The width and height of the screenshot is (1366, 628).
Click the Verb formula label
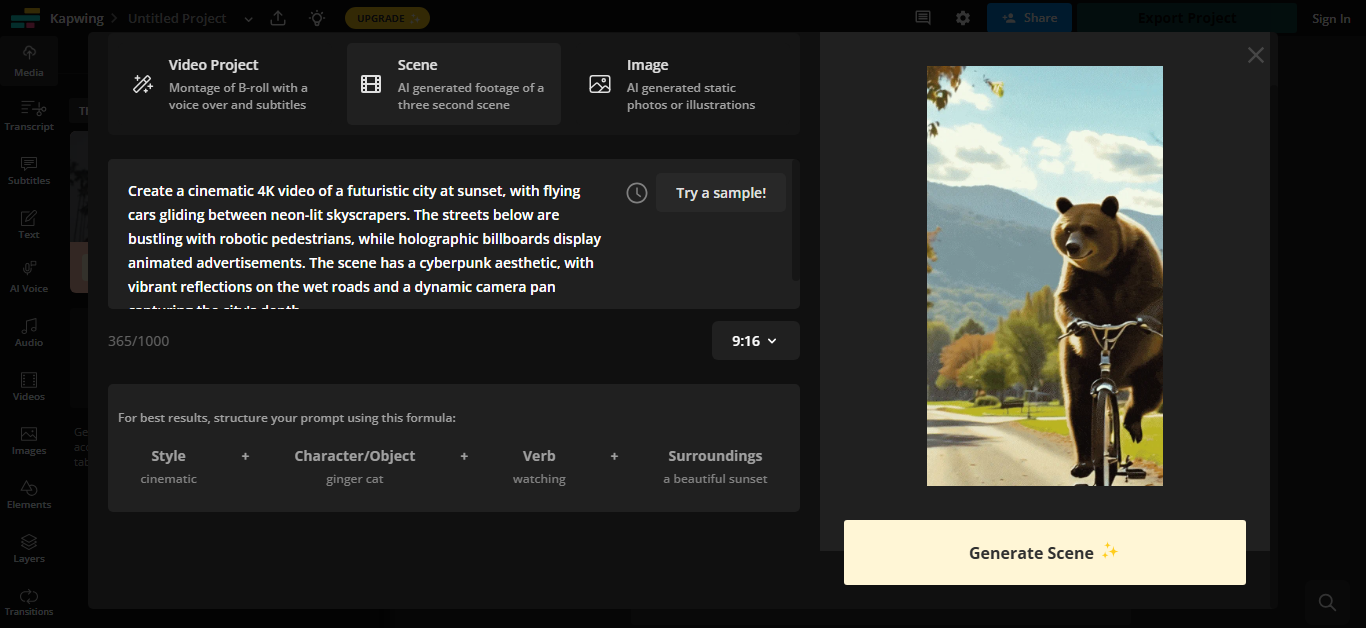point(539,456)
